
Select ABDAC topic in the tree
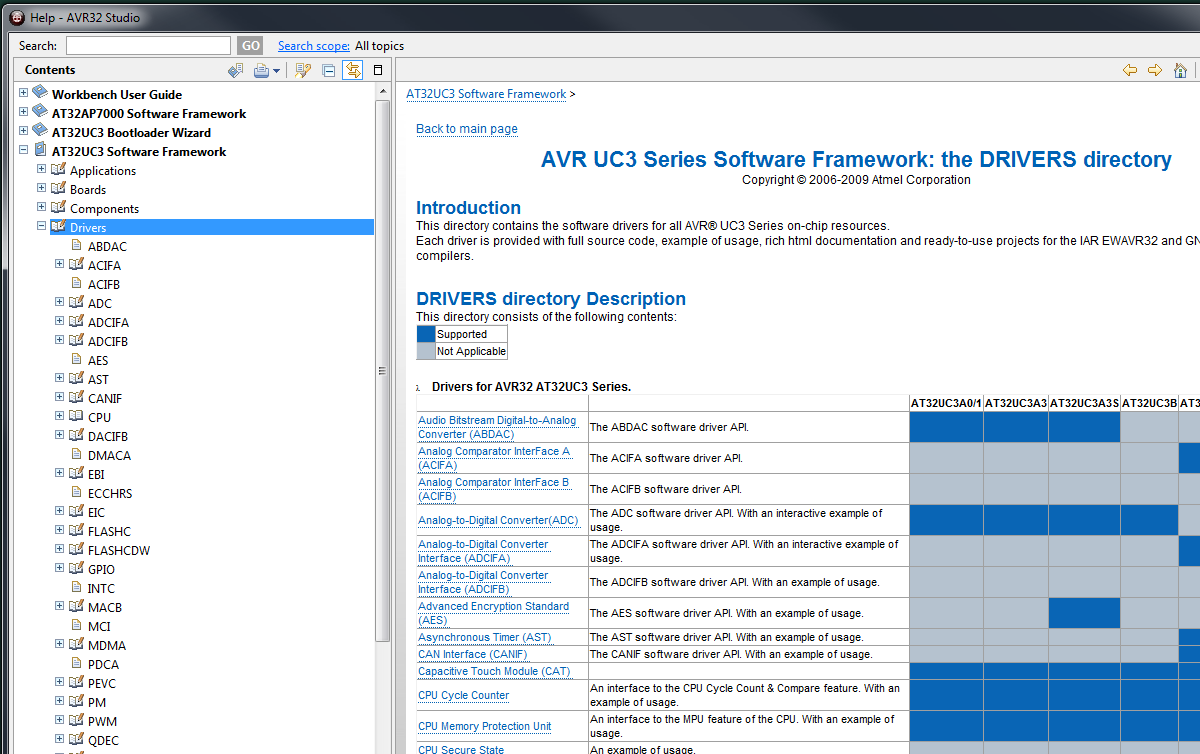pos(107,246)
